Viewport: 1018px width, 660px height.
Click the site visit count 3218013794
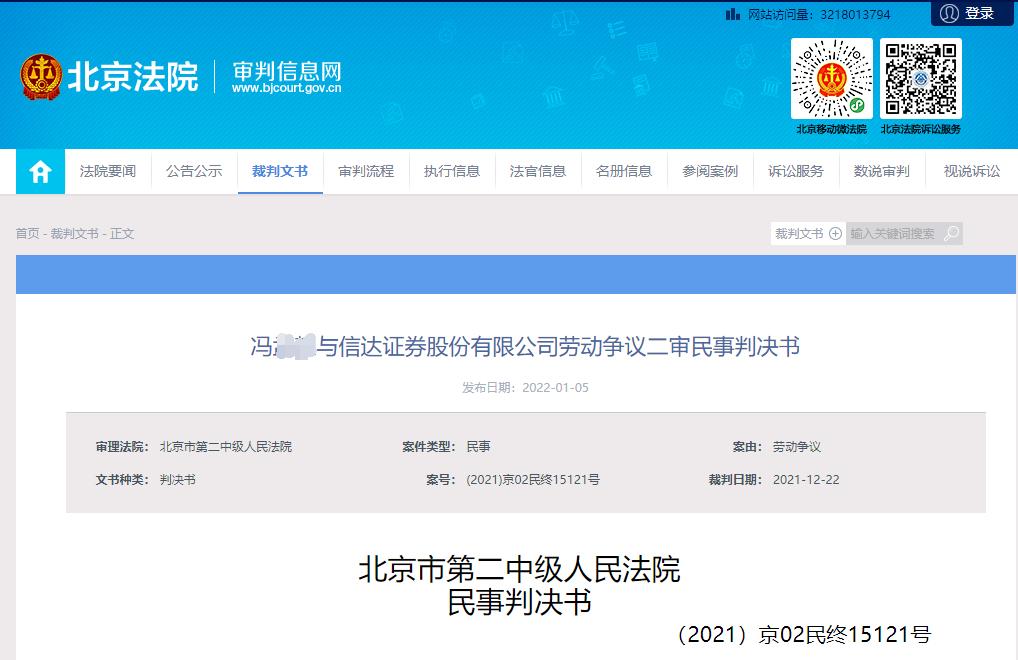coord(855,14)
